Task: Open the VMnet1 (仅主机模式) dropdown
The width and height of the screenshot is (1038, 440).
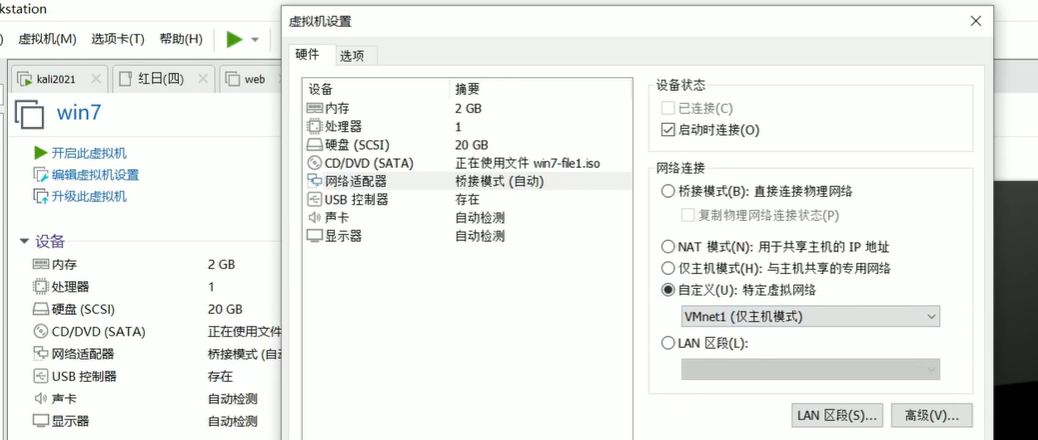Action: click(810, 317)
